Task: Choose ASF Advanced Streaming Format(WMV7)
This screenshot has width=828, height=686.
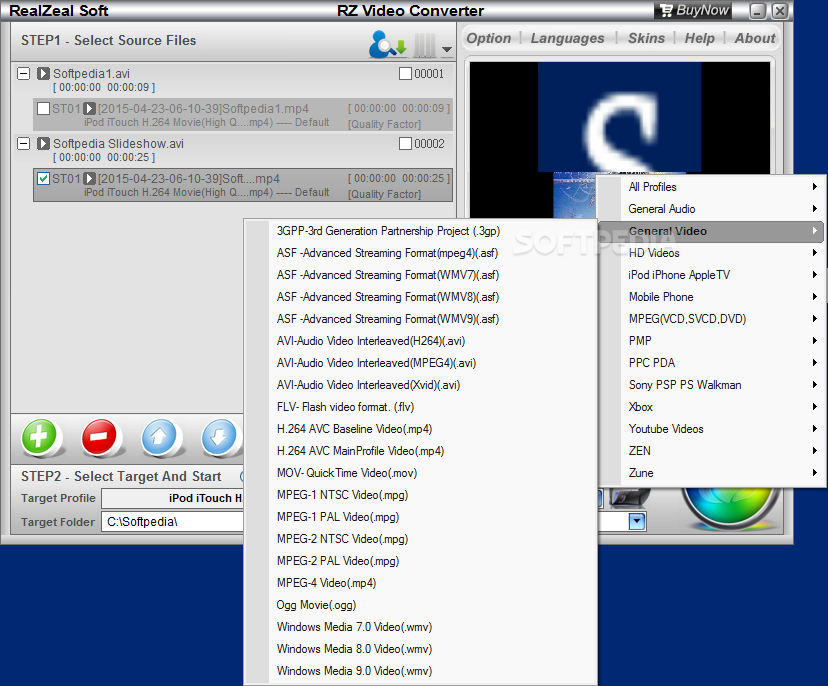Action: pos(421,275)
